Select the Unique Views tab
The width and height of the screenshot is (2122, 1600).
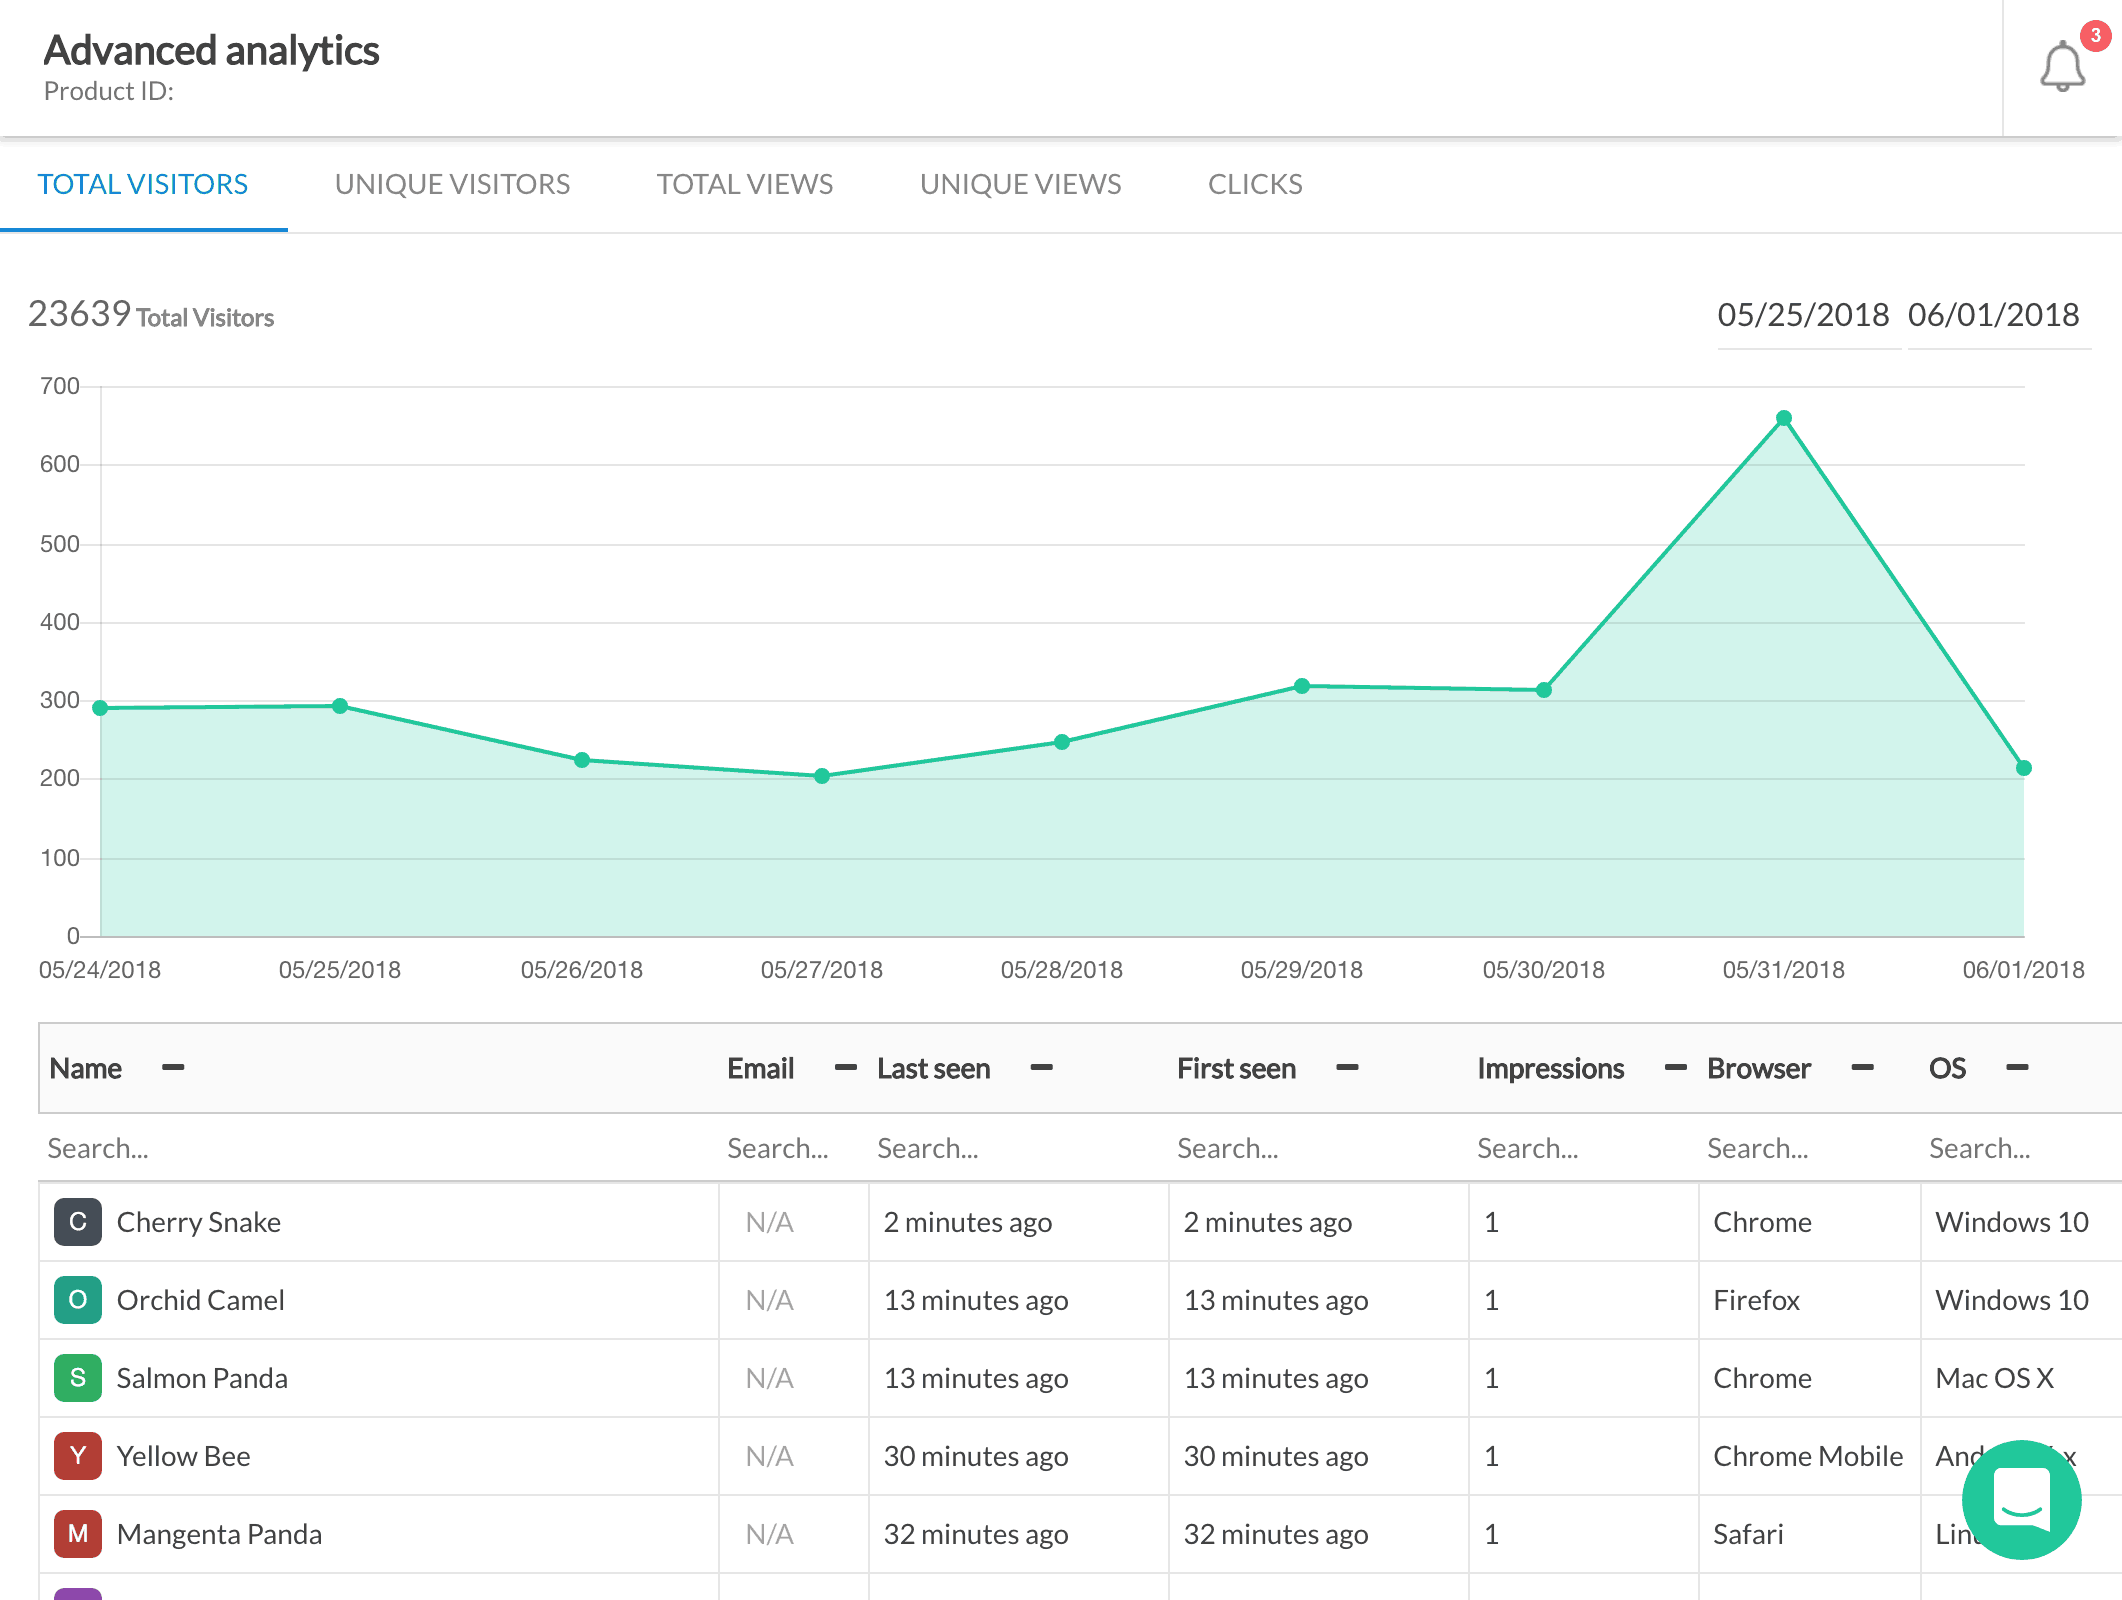(1020, 184)
